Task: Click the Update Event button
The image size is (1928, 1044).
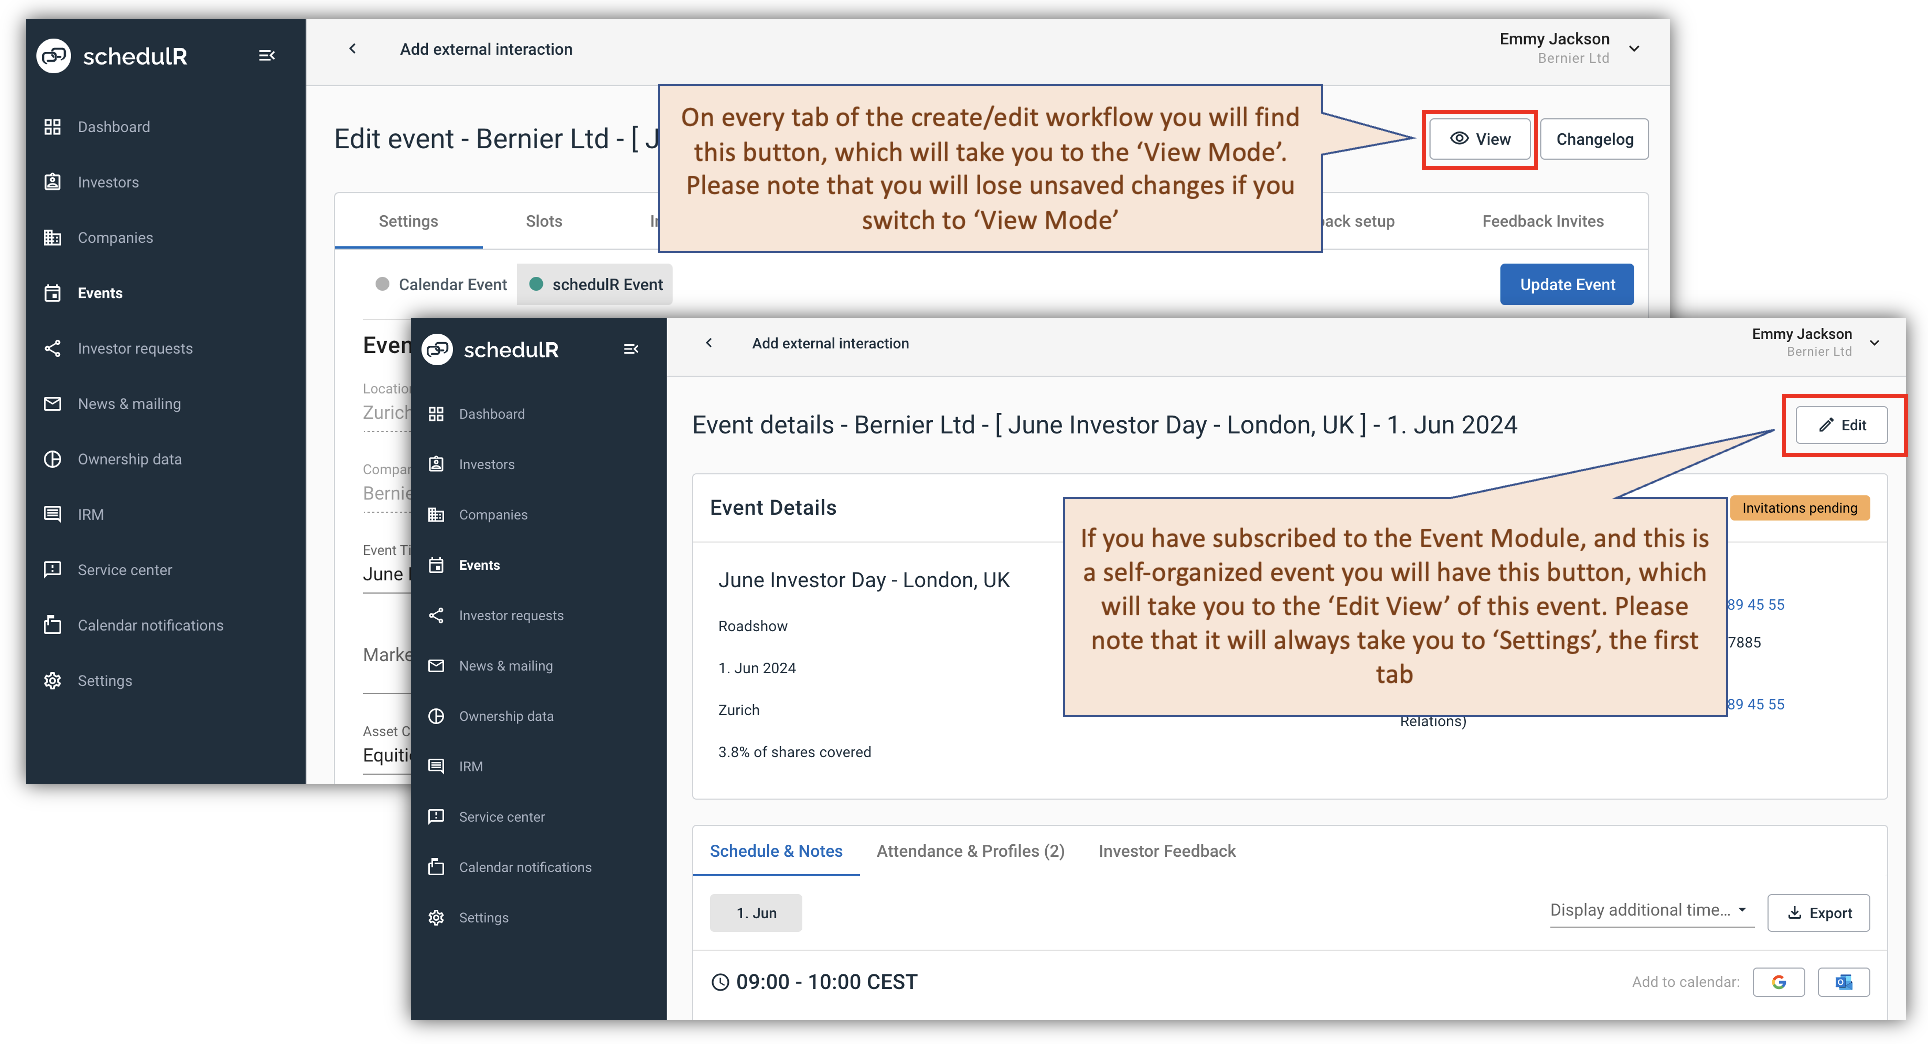Action: tap(1566, 284)
